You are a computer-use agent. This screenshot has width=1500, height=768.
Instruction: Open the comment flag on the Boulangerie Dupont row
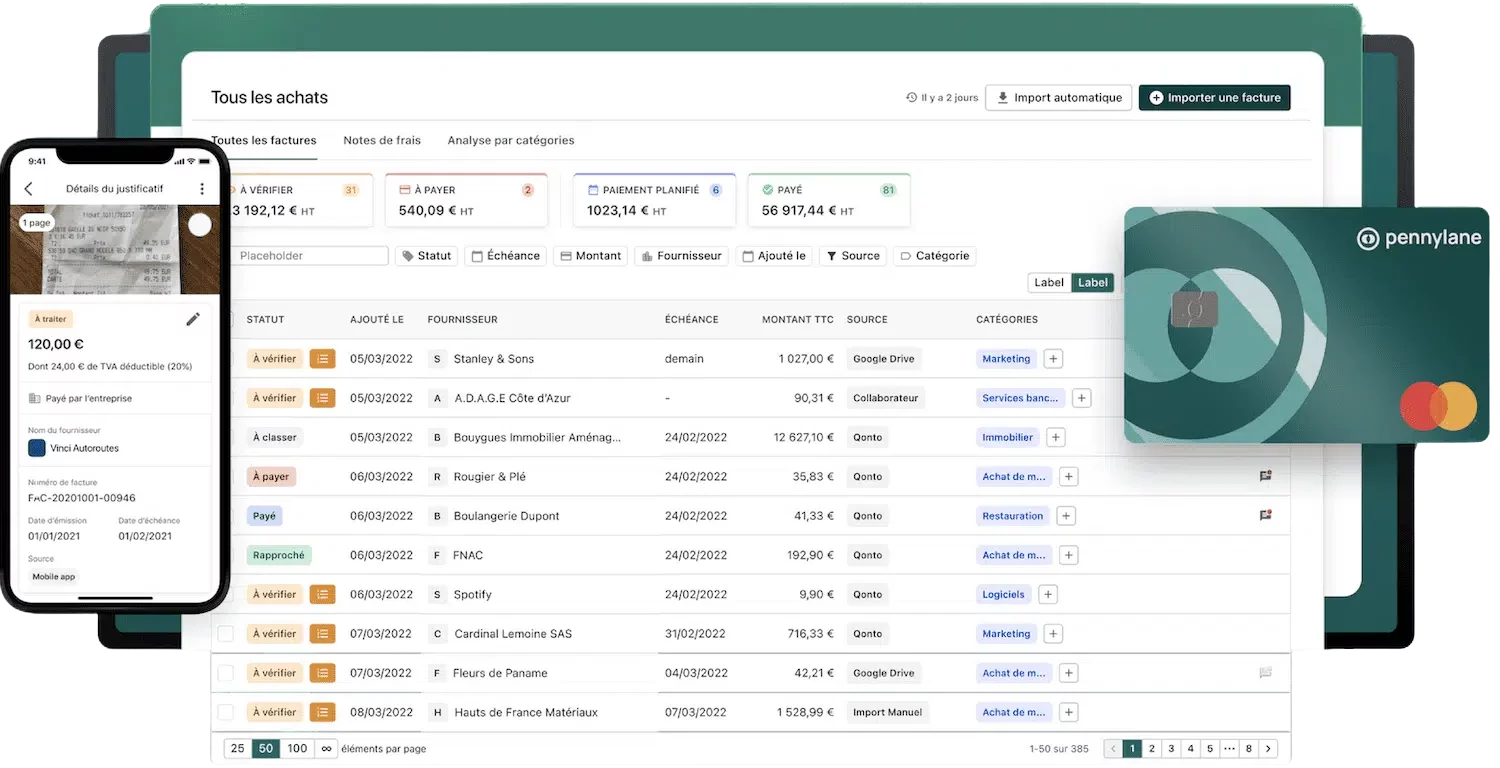(1265, 516)
